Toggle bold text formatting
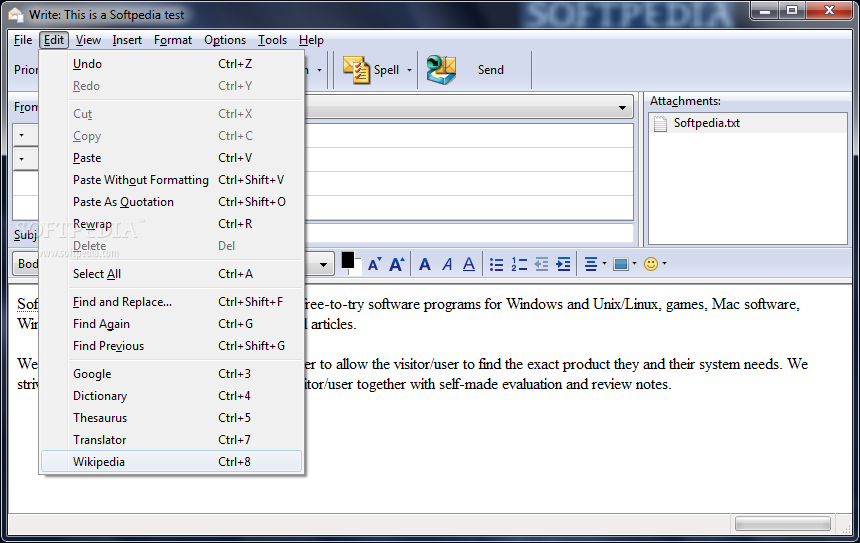 coord(425,264)
